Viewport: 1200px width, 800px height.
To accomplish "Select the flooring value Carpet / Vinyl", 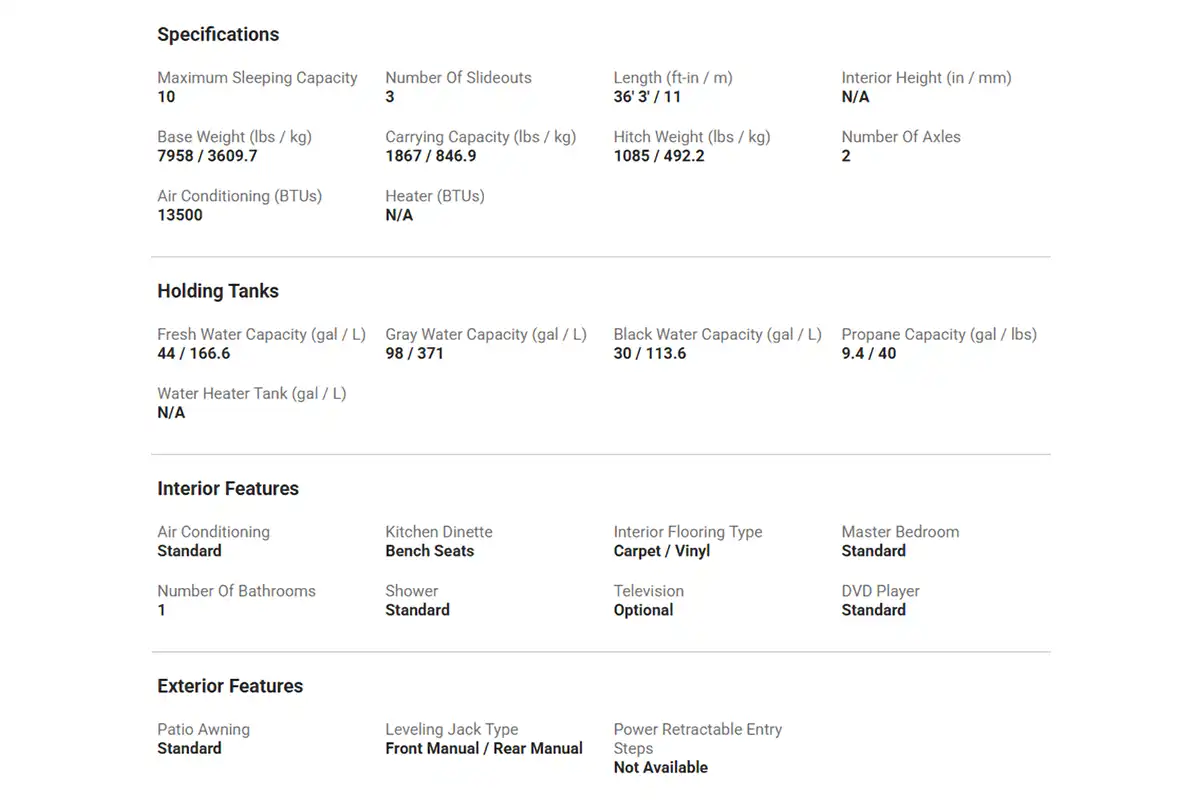I will click(x=662, y=551).
